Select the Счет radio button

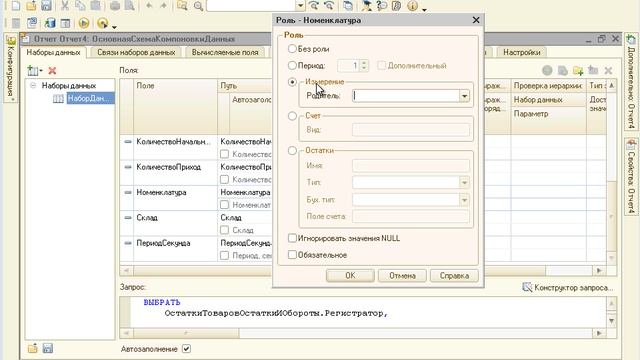click(292, 116)
